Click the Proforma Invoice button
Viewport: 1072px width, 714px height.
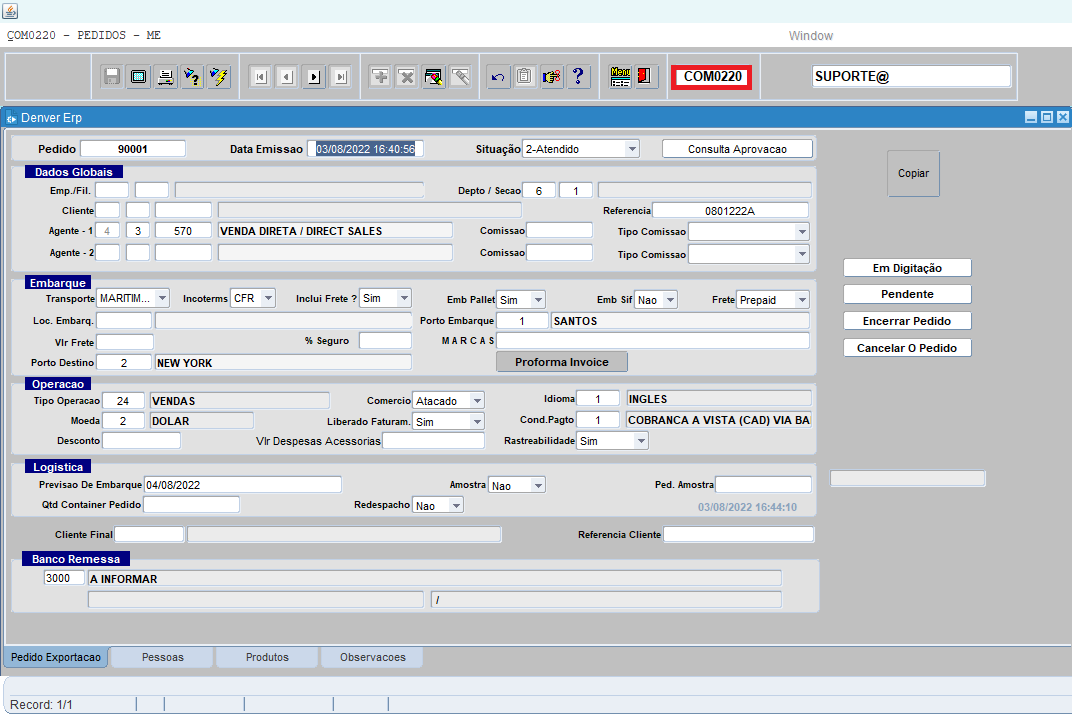point(562,362)
